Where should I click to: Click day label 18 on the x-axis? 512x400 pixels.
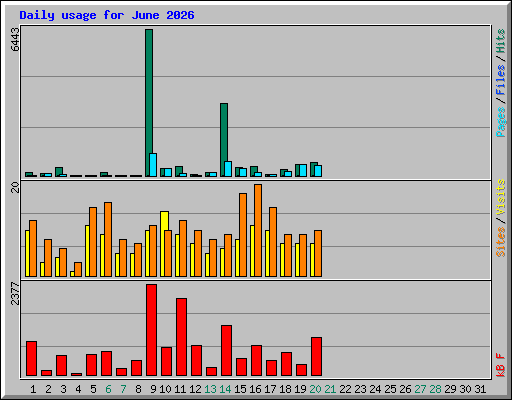point(285,389)
